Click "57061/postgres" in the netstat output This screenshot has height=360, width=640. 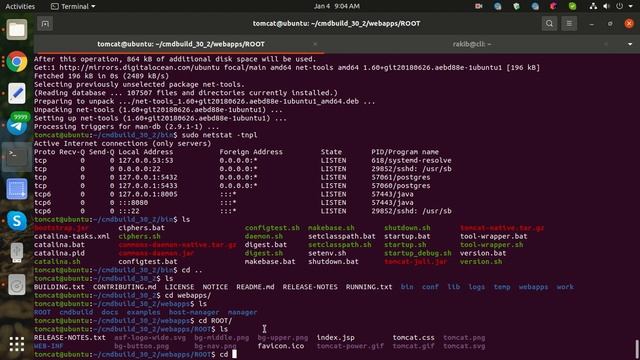pyautogui.click(x=400, y=177)
